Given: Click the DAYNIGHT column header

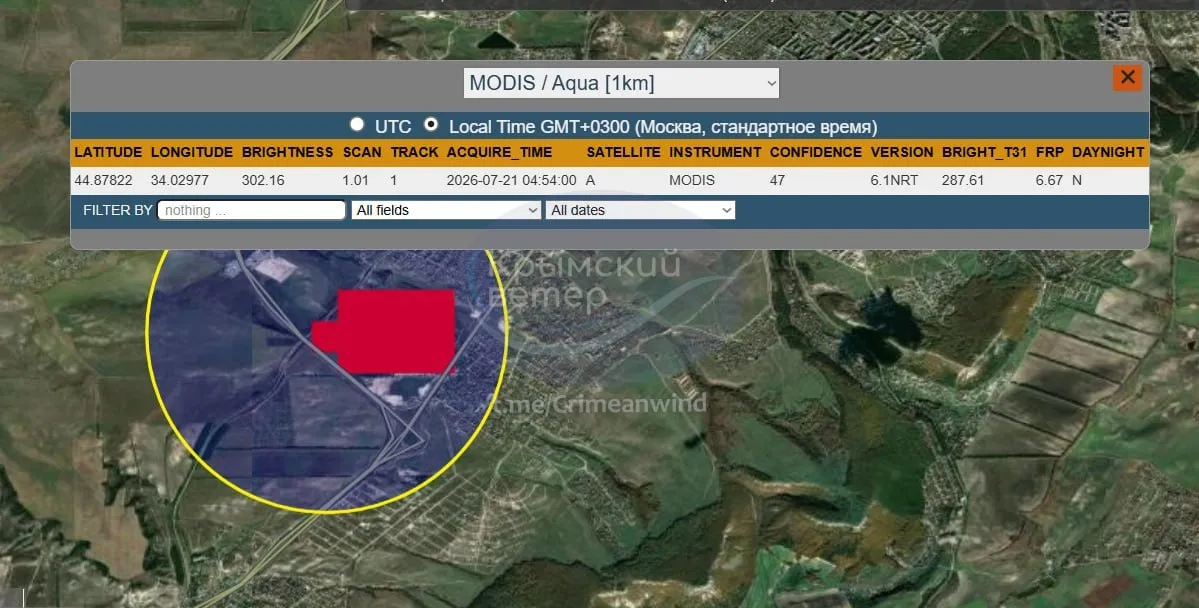Looking at the screenshot, I should 1108,152.
